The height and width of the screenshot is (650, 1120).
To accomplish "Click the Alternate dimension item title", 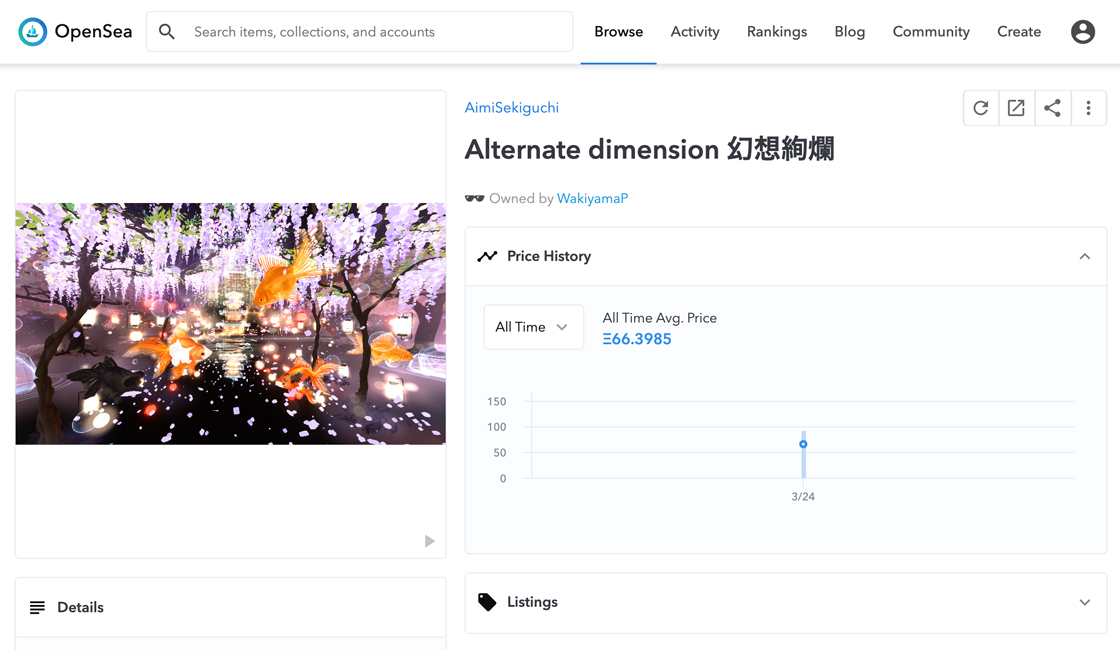I will (649, 149).
